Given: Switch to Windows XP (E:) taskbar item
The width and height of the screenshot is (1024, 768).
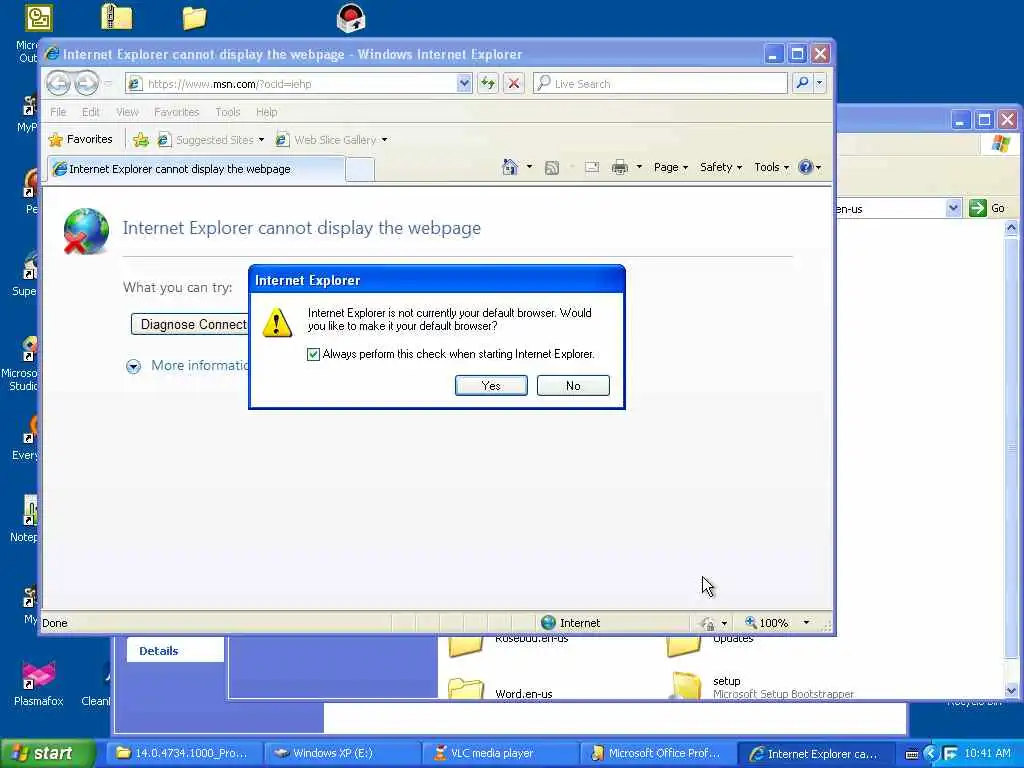Looking at the screenshot, I should (x=343, y=753).
